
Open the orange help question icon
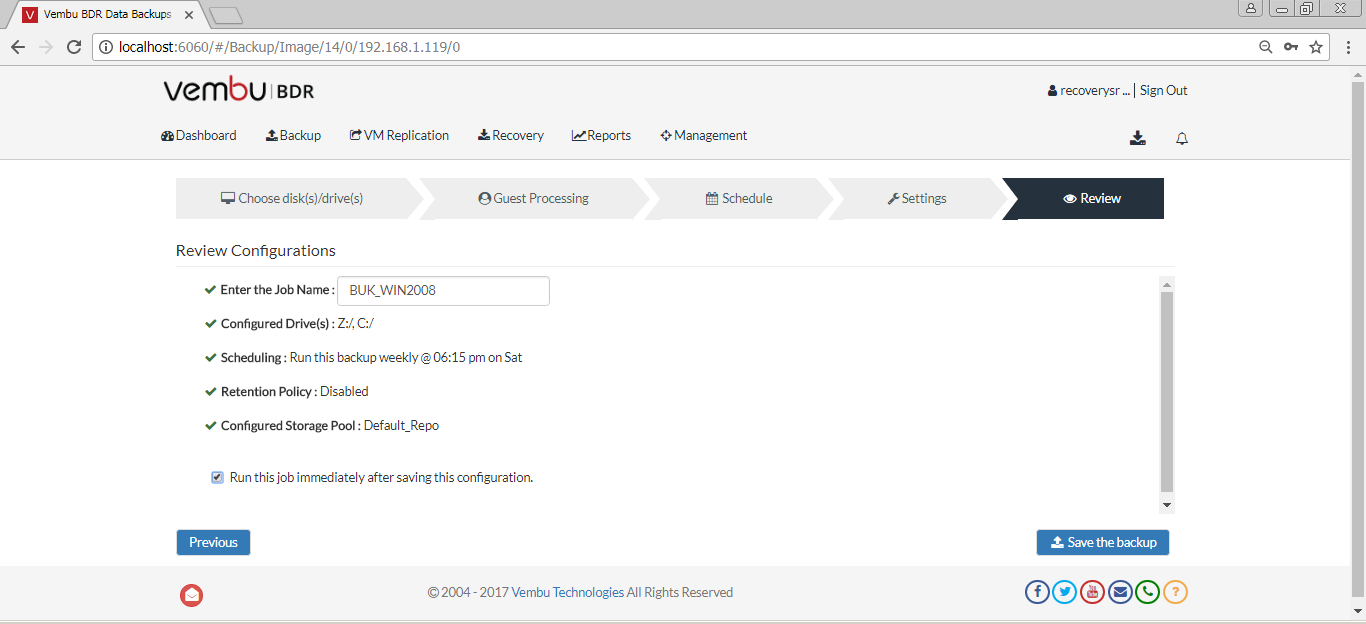1176,592
